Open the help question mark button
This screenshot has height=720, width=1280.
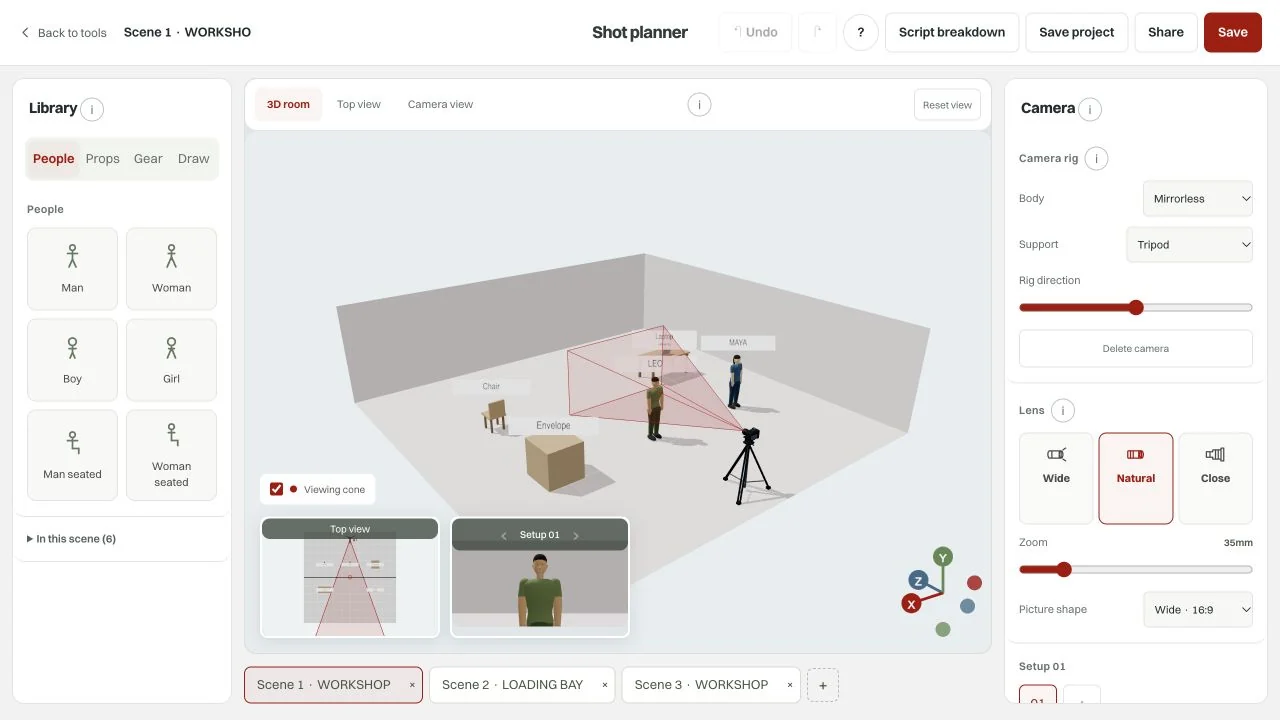pos(861,32)
